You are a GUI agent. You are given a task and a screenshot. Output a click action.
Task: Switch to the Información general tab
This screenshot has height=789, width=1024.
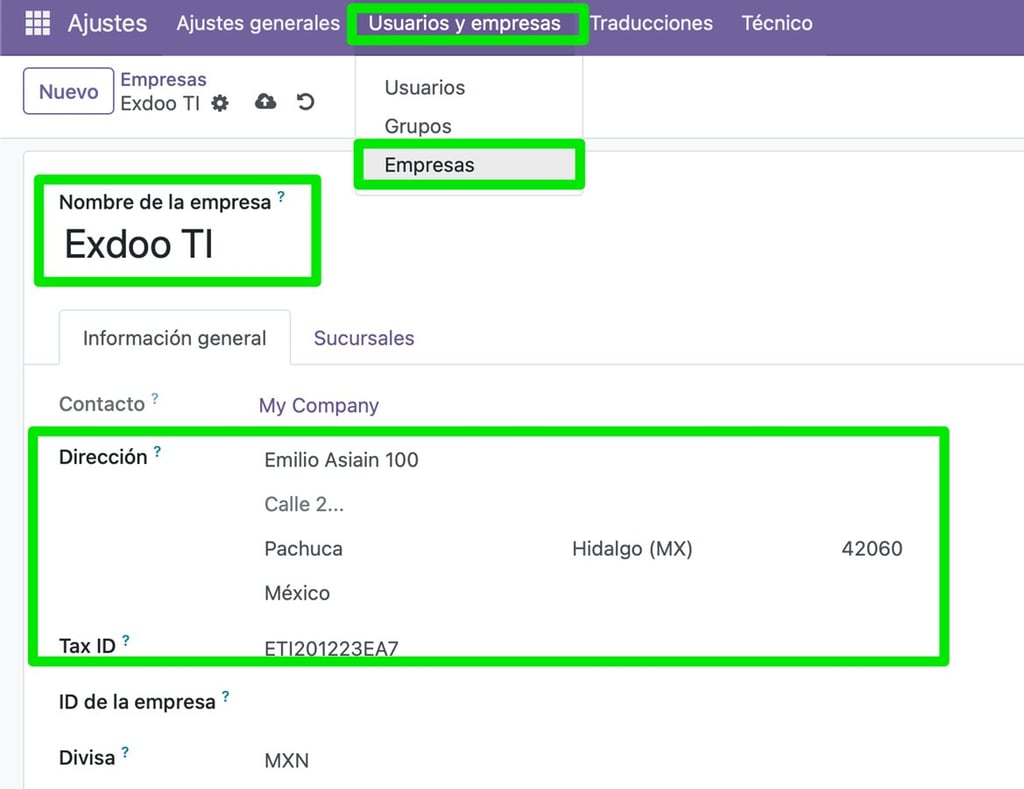coord(174,338)
